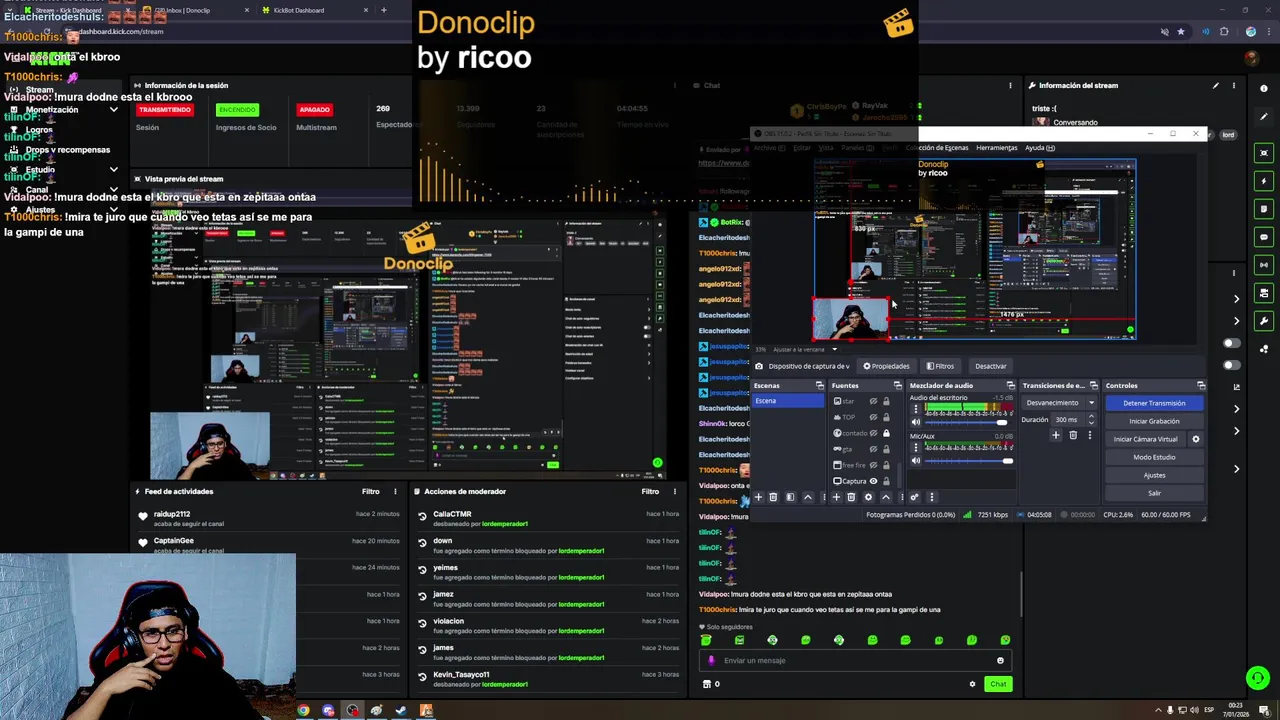The height and width of the screenshot is (720, 1280).
Task: Open Filtro in Acciones de moderador
Action: pos(650,491)
